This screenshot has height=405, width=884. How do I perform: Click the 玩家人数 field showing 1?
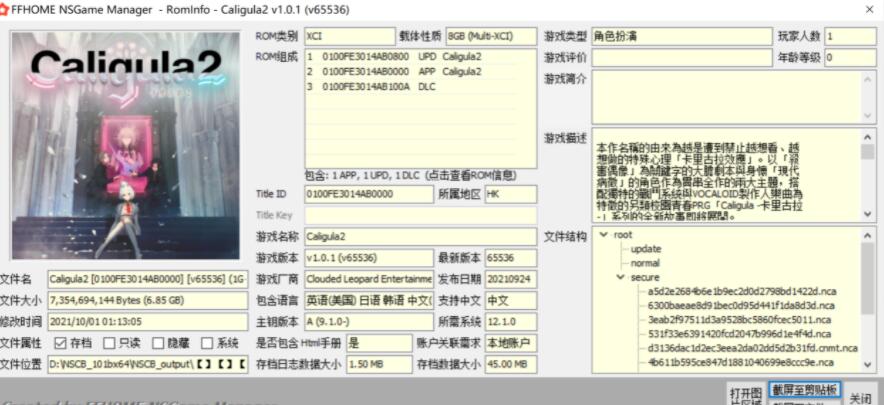850,36
